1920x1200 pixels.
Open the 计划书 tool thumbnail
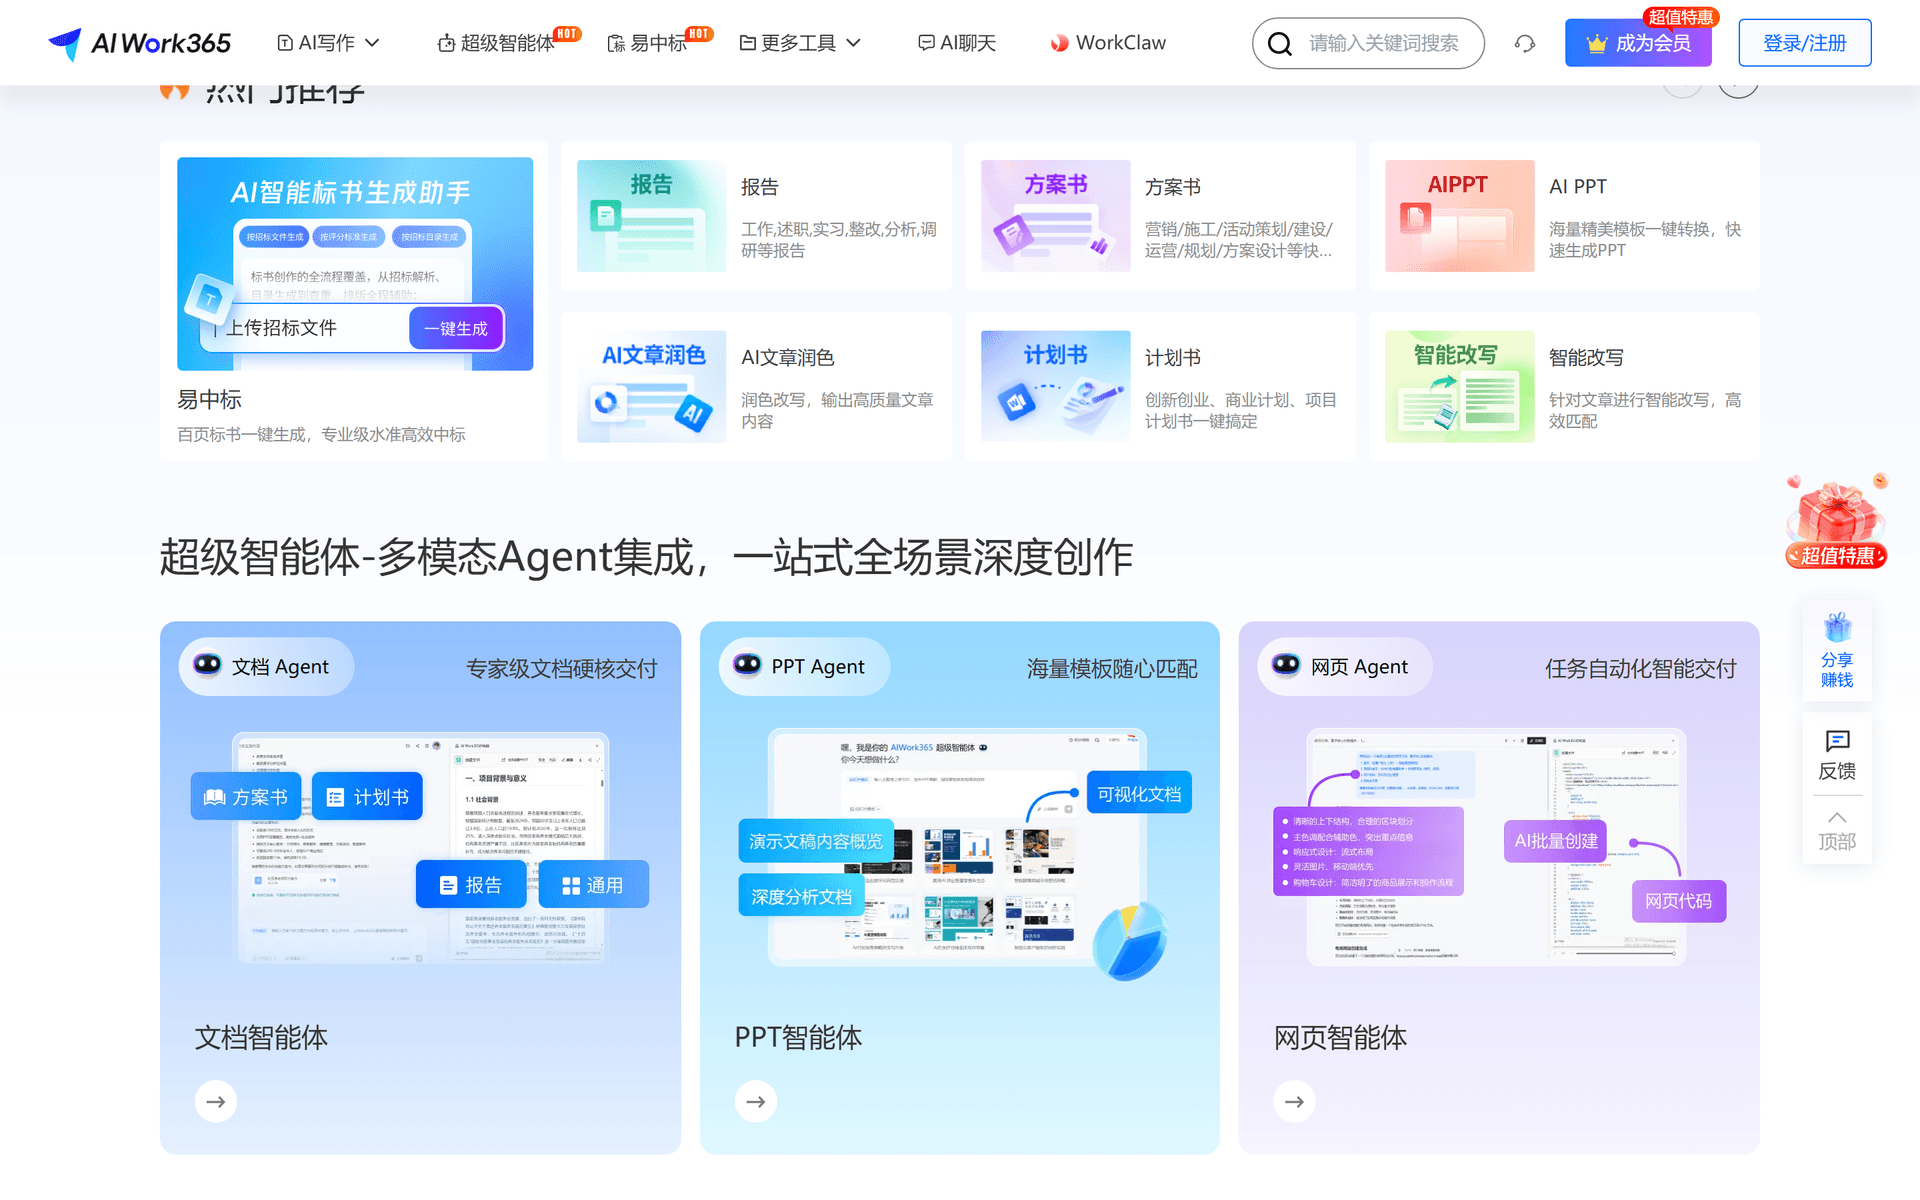[x=1055, y=386]
